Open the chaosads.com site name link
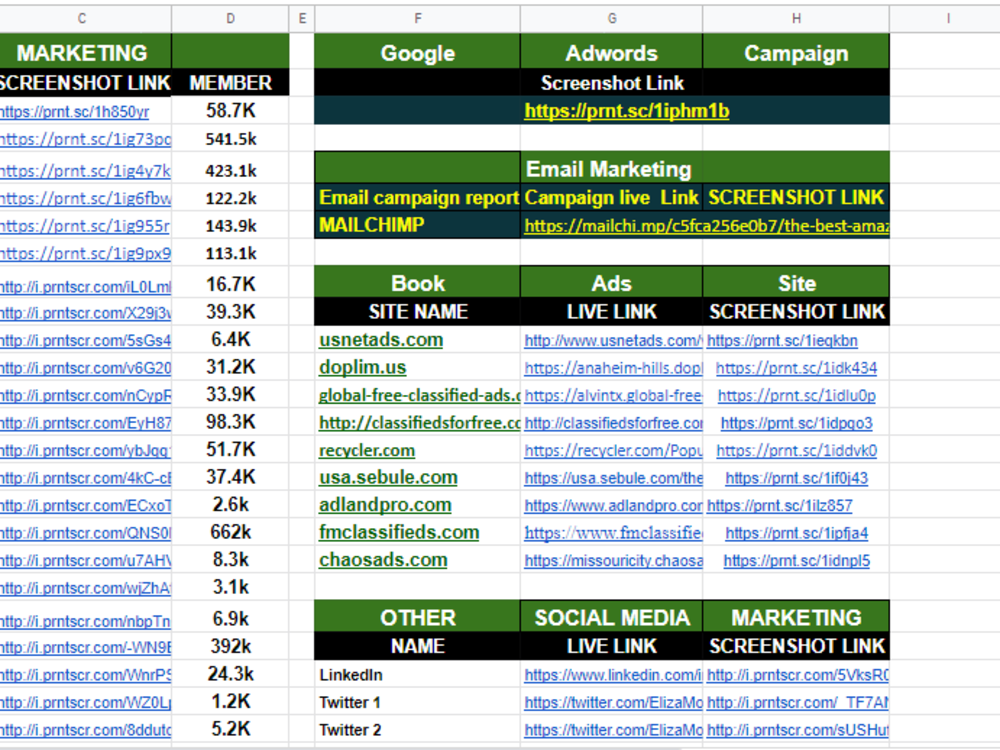 tap(383, 560)
